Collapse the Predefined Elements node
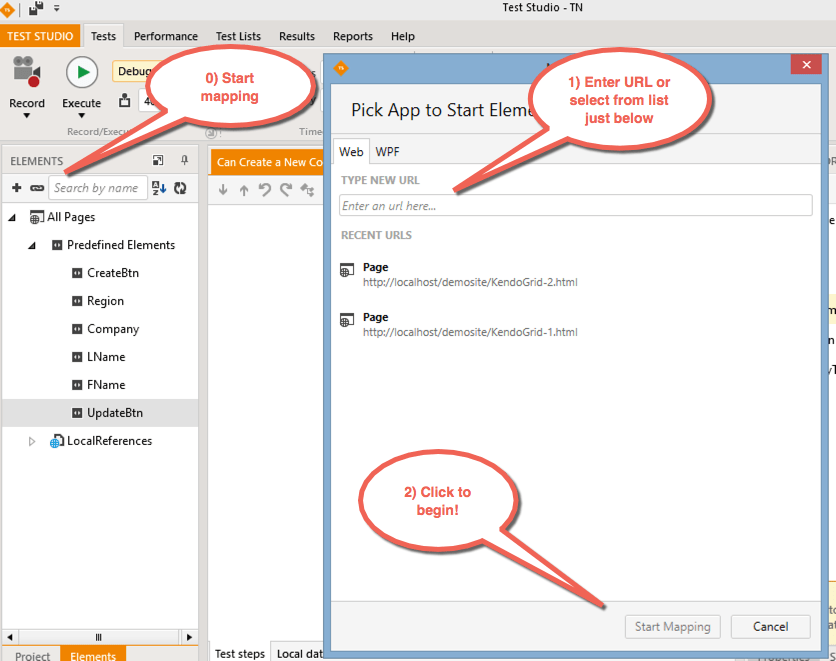The height and width of the screenshot is (661, 836). tap(32, 246)
